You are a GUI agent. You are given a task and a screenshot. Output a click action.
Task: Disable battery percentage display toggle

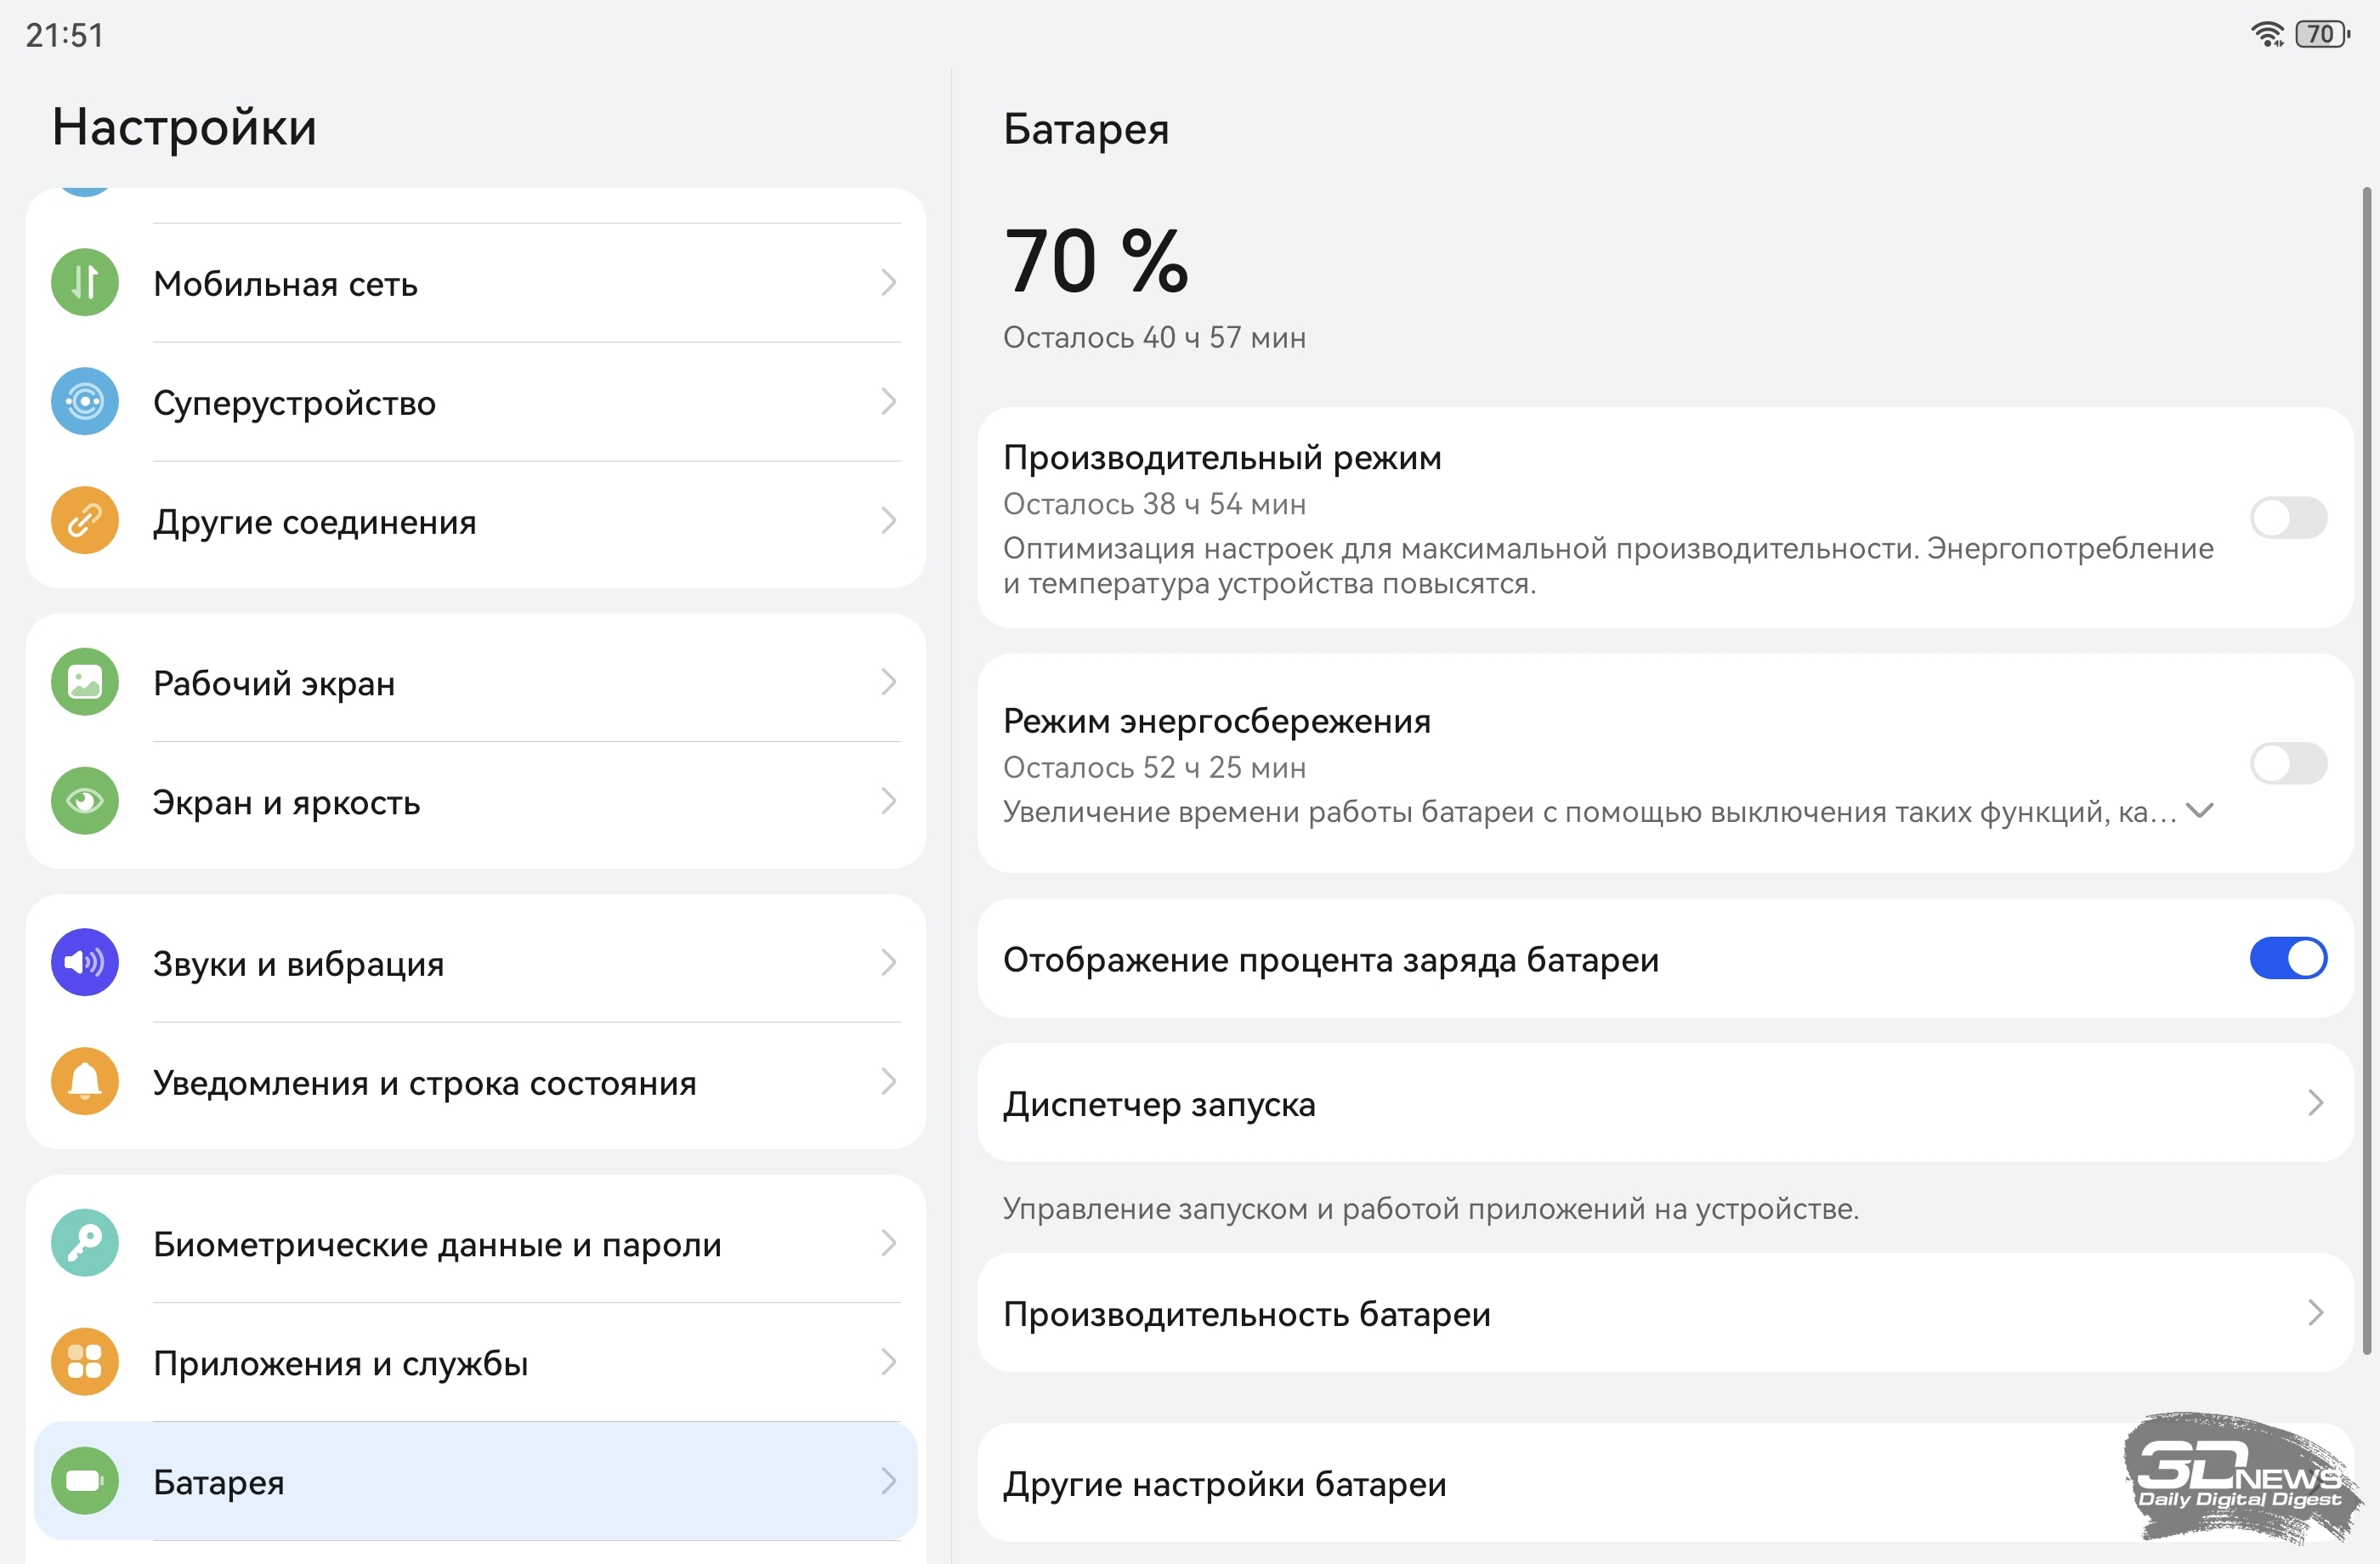[x=2287, y=959]
